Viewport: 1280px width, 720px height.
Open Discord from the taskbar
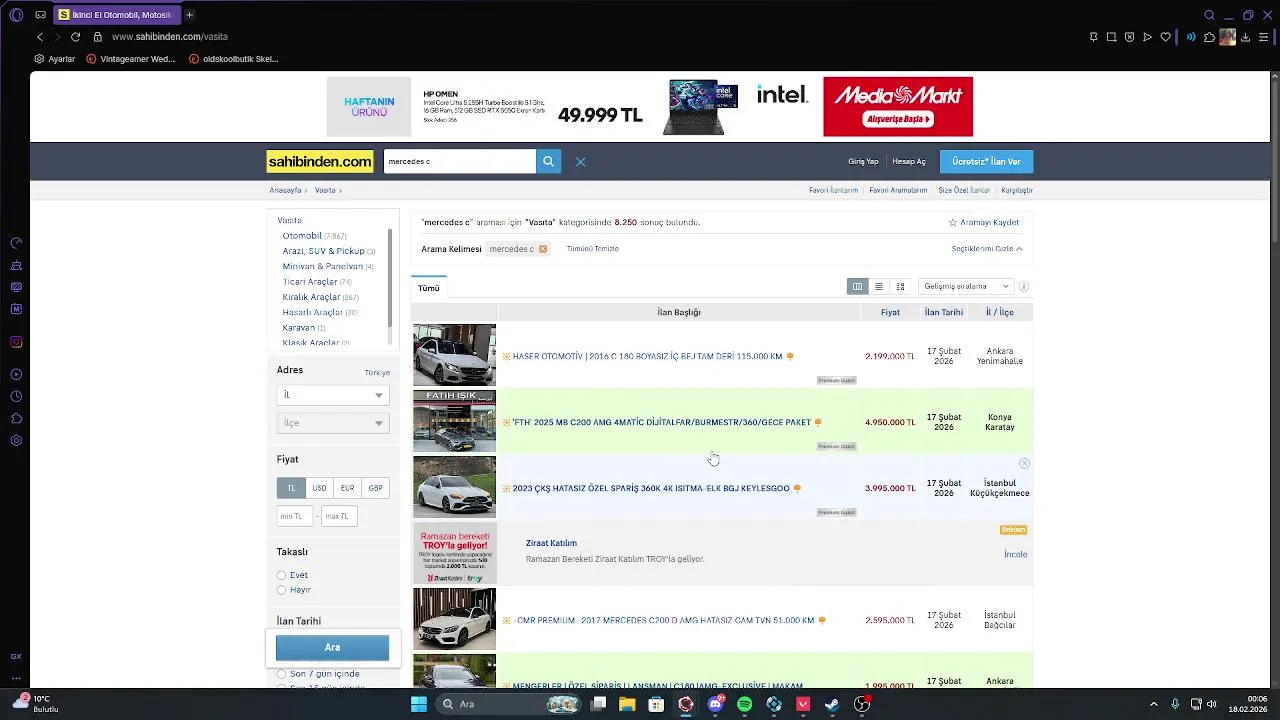click(715, 704)
